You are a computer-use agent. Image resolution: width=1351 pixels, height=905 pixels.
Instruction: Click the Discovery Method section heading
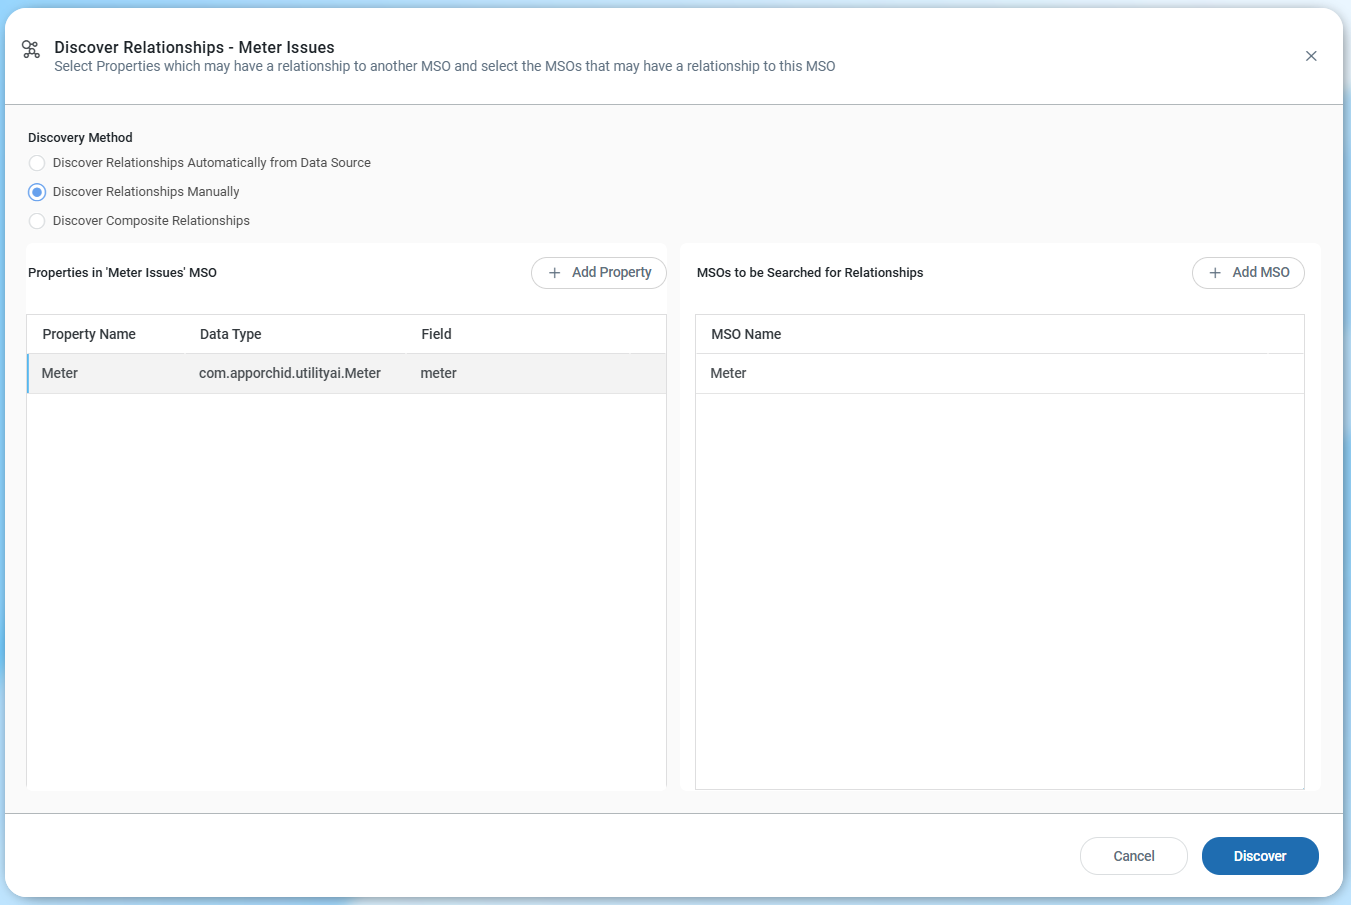coord(80,138)
